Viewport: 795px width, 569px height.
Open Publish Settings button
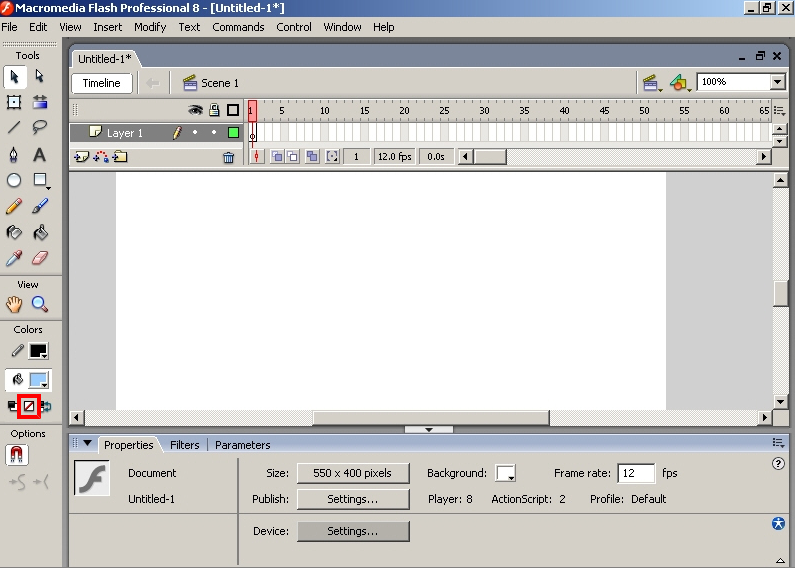tap(353, 499)
